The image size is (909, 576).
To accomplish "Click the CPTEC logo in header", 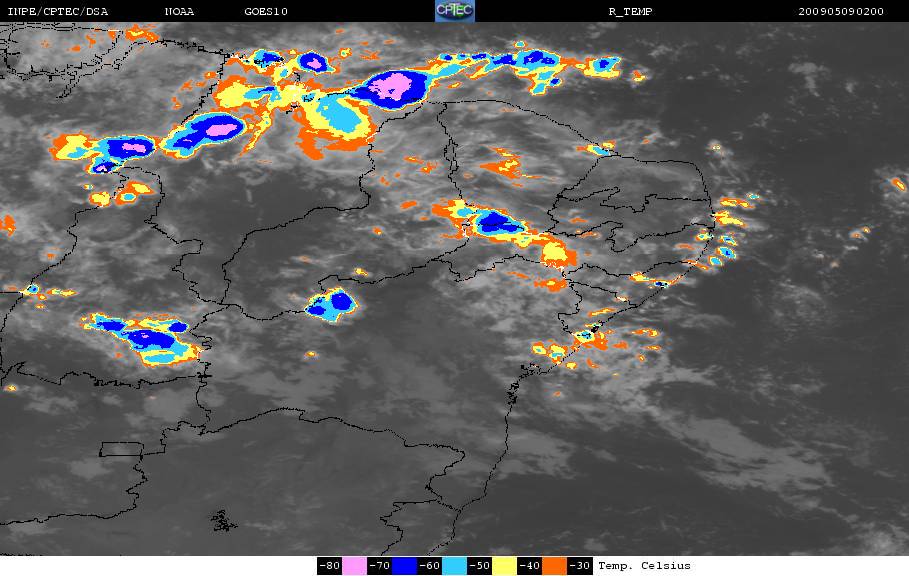I will tap(455, 11).
